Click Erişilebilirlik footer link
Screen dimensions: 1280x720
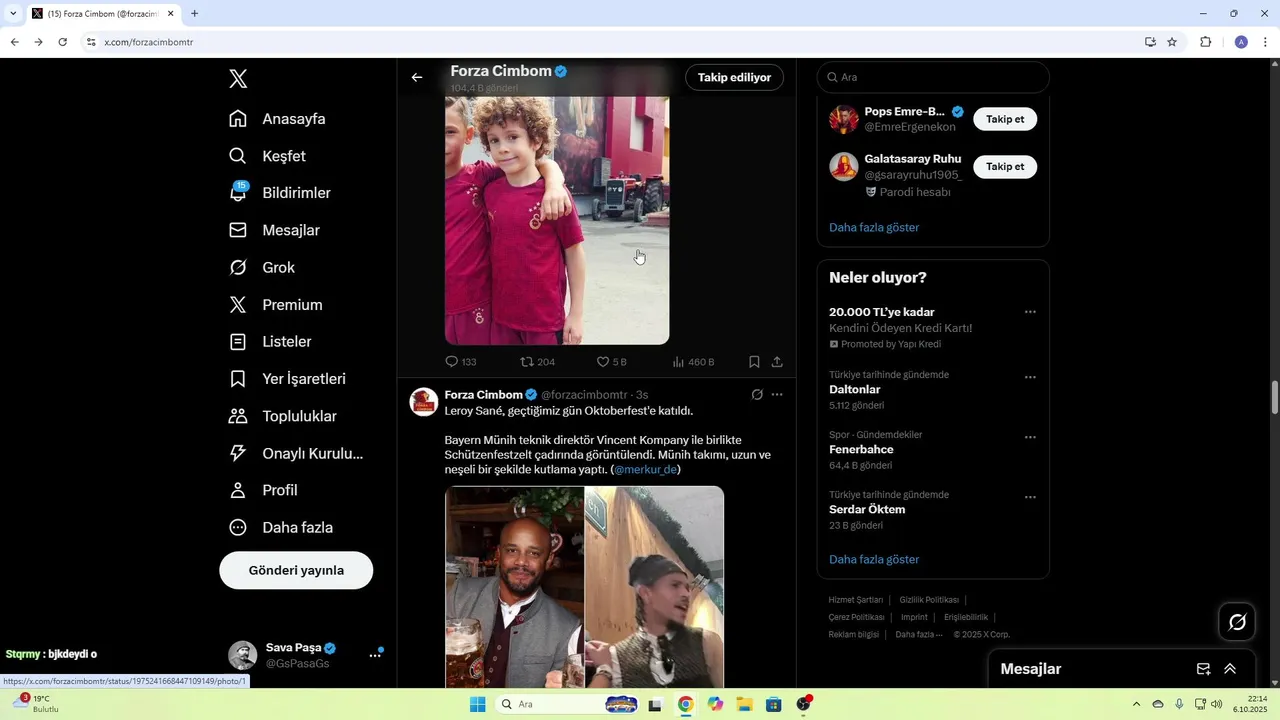[966, 617]
